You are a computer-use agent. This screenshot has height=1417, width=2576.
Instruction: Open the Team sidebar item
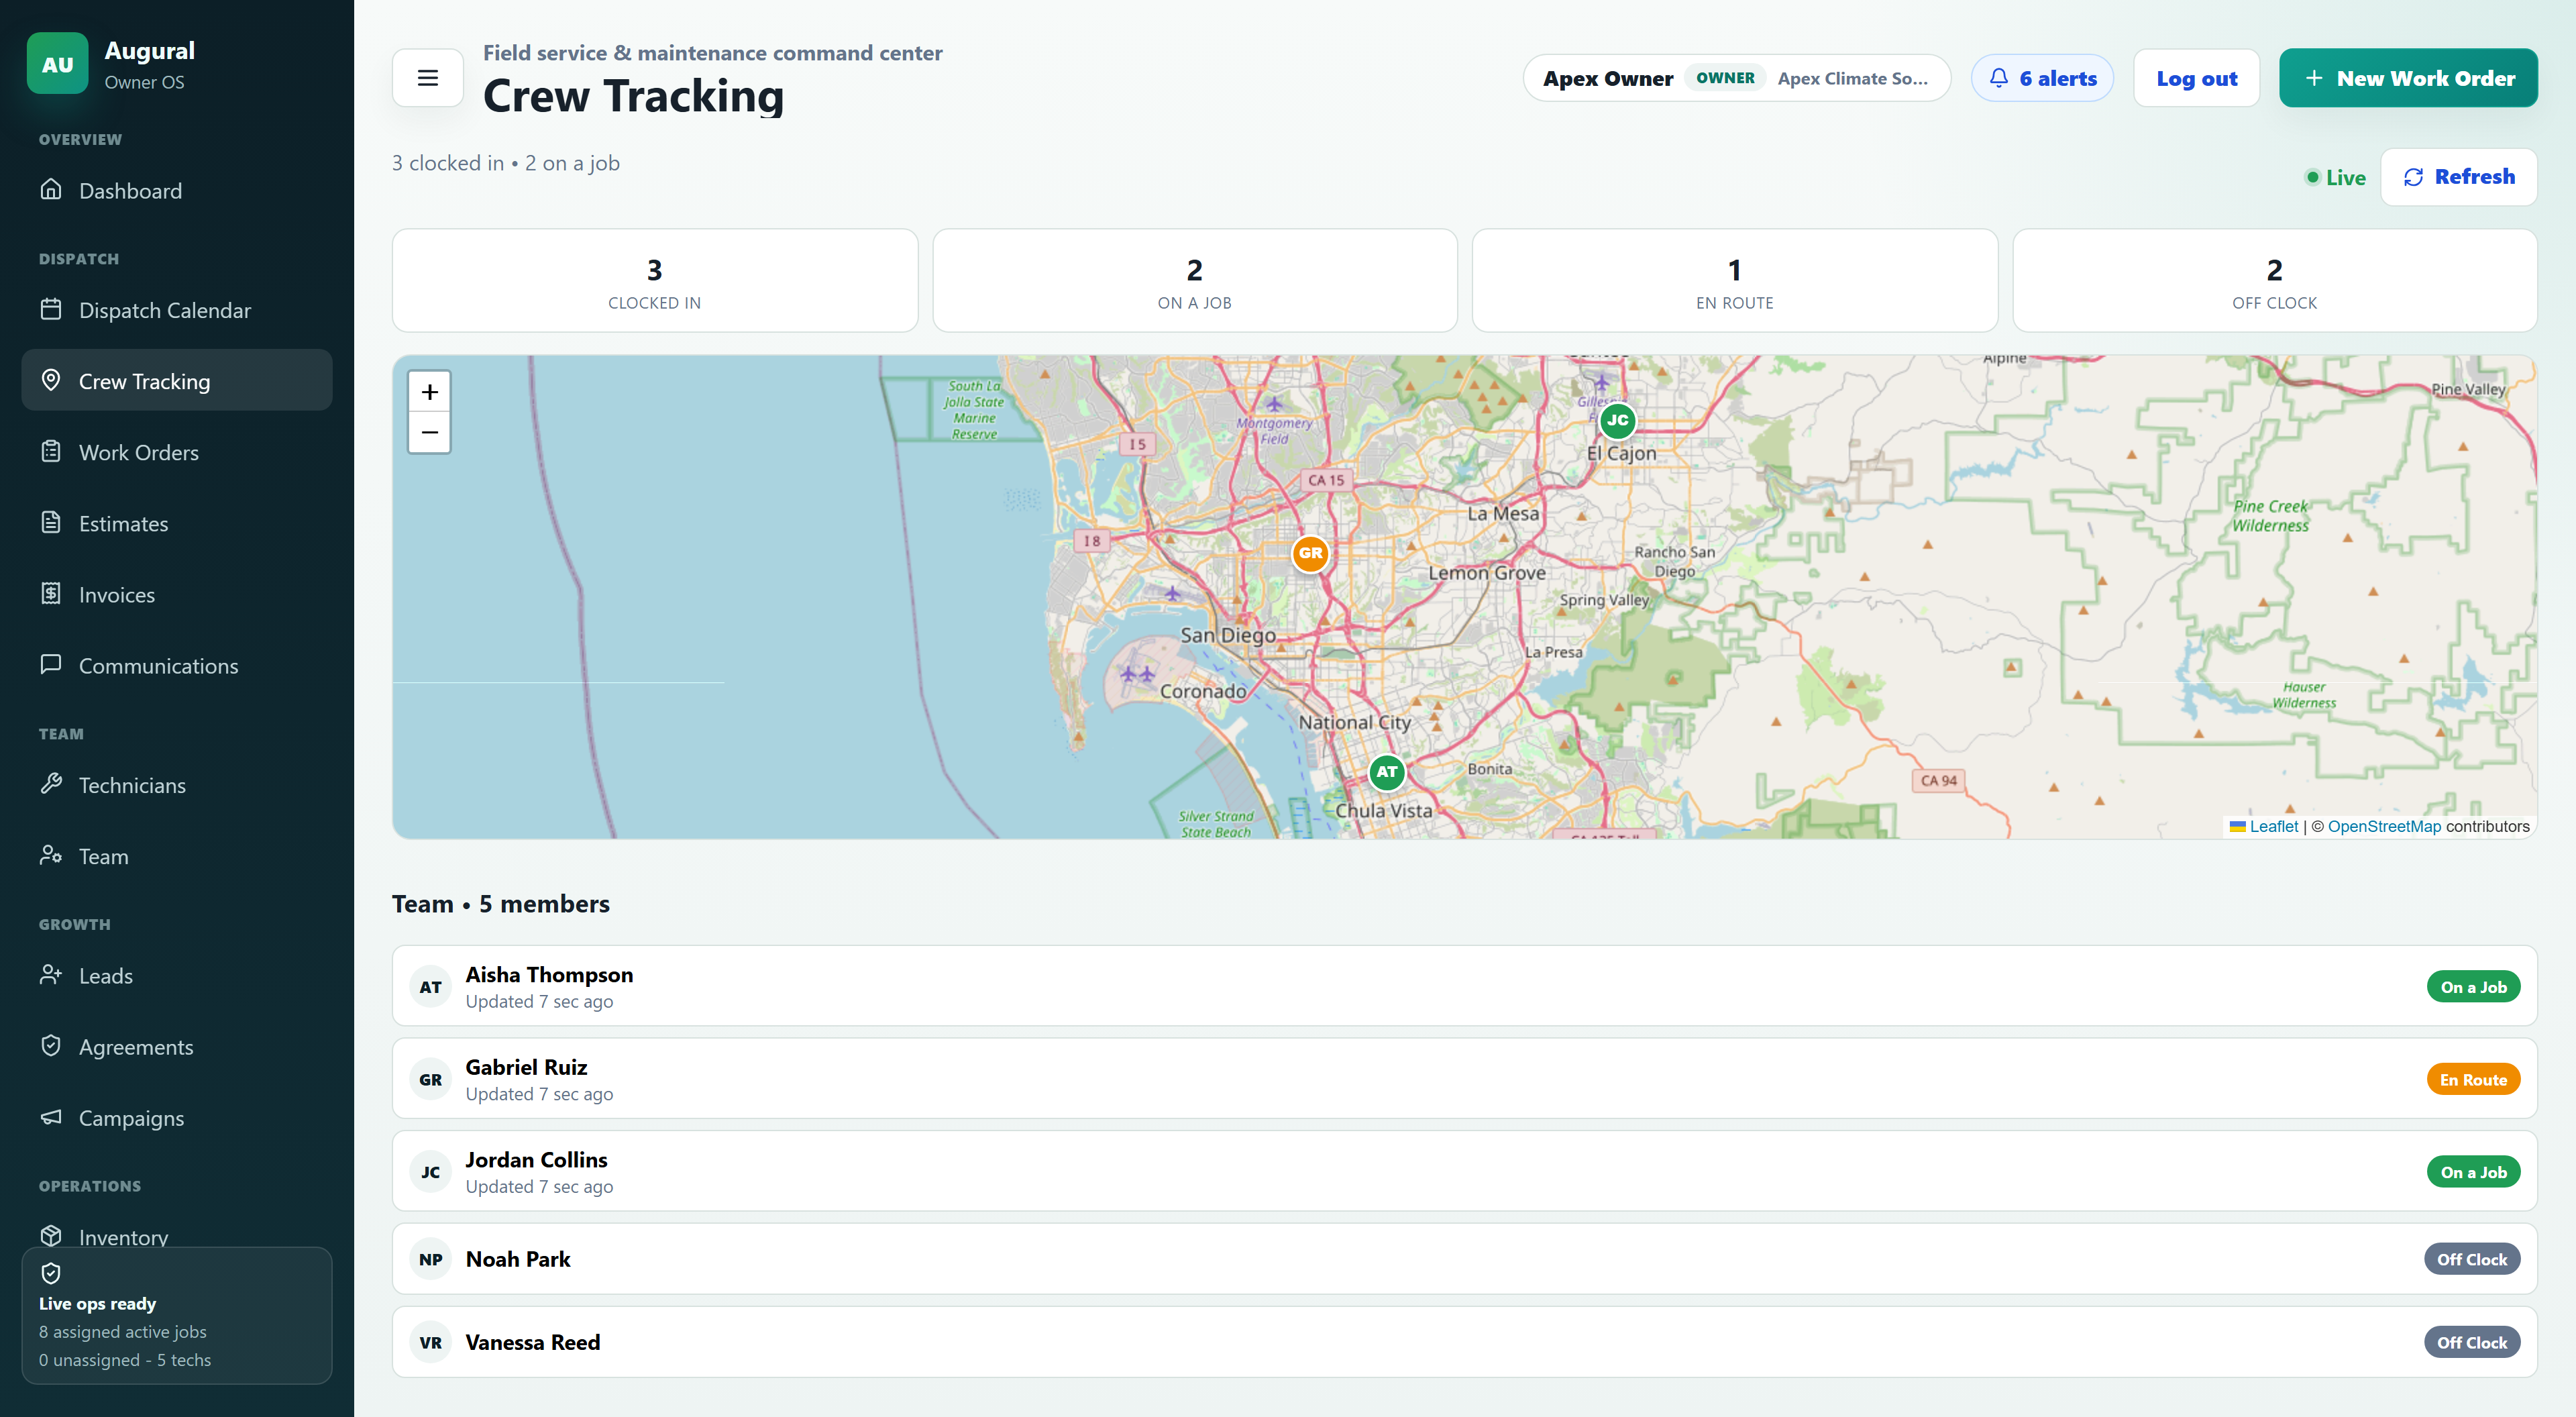177,856
